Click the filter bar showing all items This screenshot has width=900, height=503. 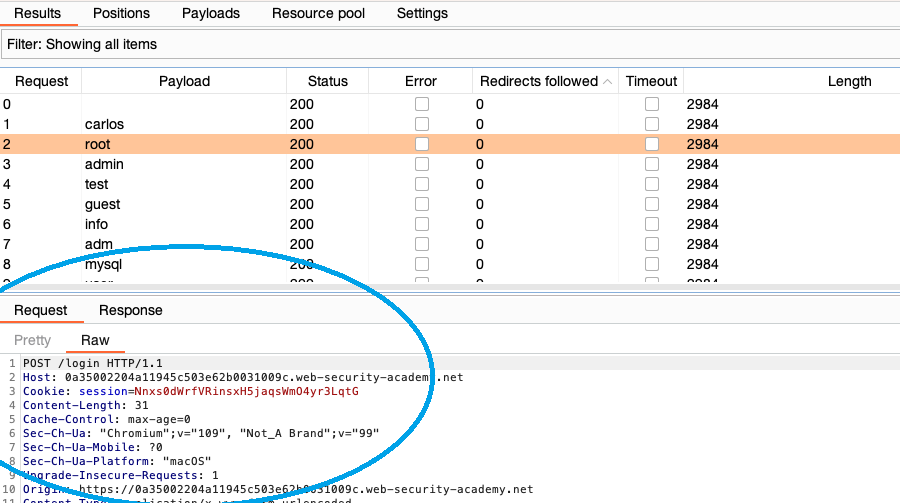tap(451, 44)
